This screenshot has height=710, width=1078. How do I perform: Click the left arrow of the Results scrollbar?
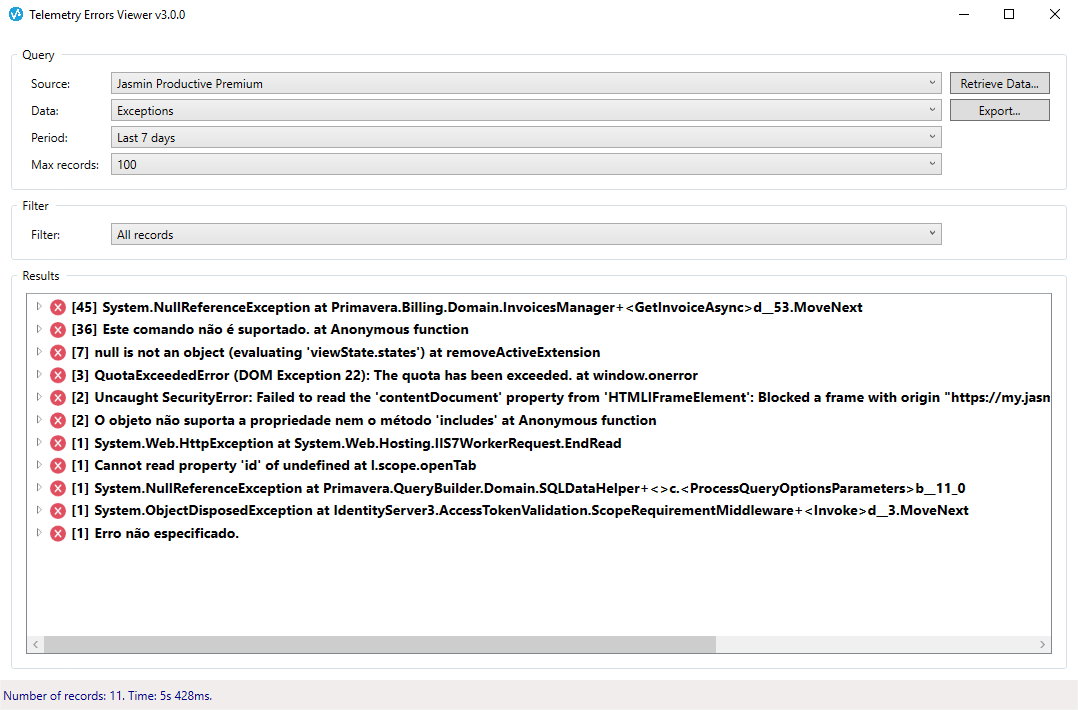[x=36, y=644]
